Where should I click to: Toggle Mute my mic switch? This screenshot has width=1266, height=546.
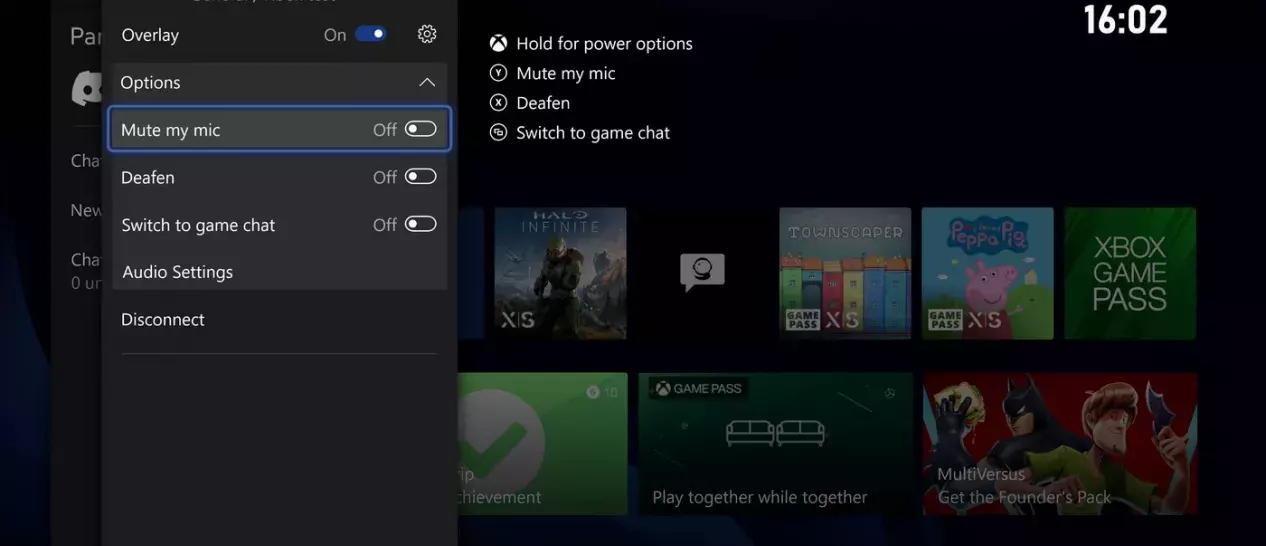pos(420,129)
